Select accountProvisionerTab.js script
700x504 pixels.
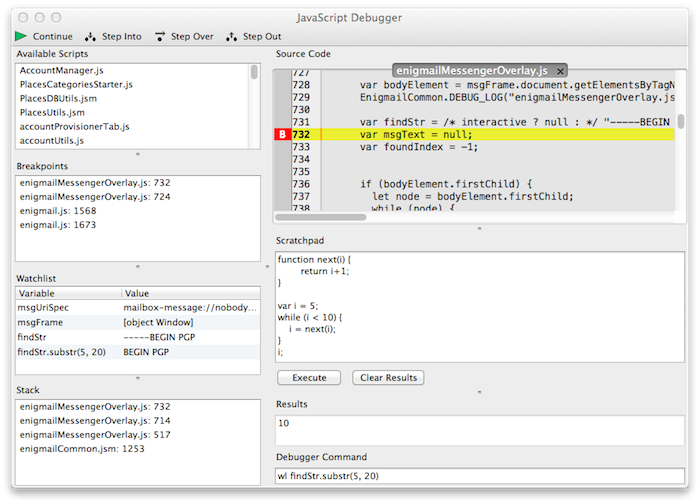(75, 126)
